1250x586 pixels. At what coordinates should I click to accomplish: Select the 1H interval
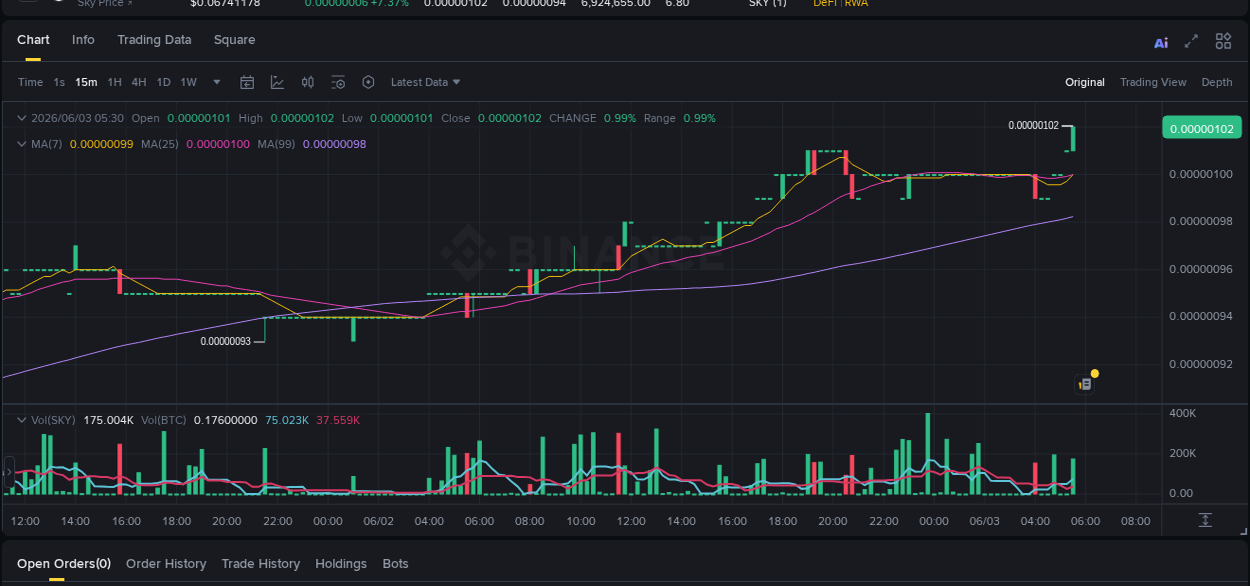115,82
